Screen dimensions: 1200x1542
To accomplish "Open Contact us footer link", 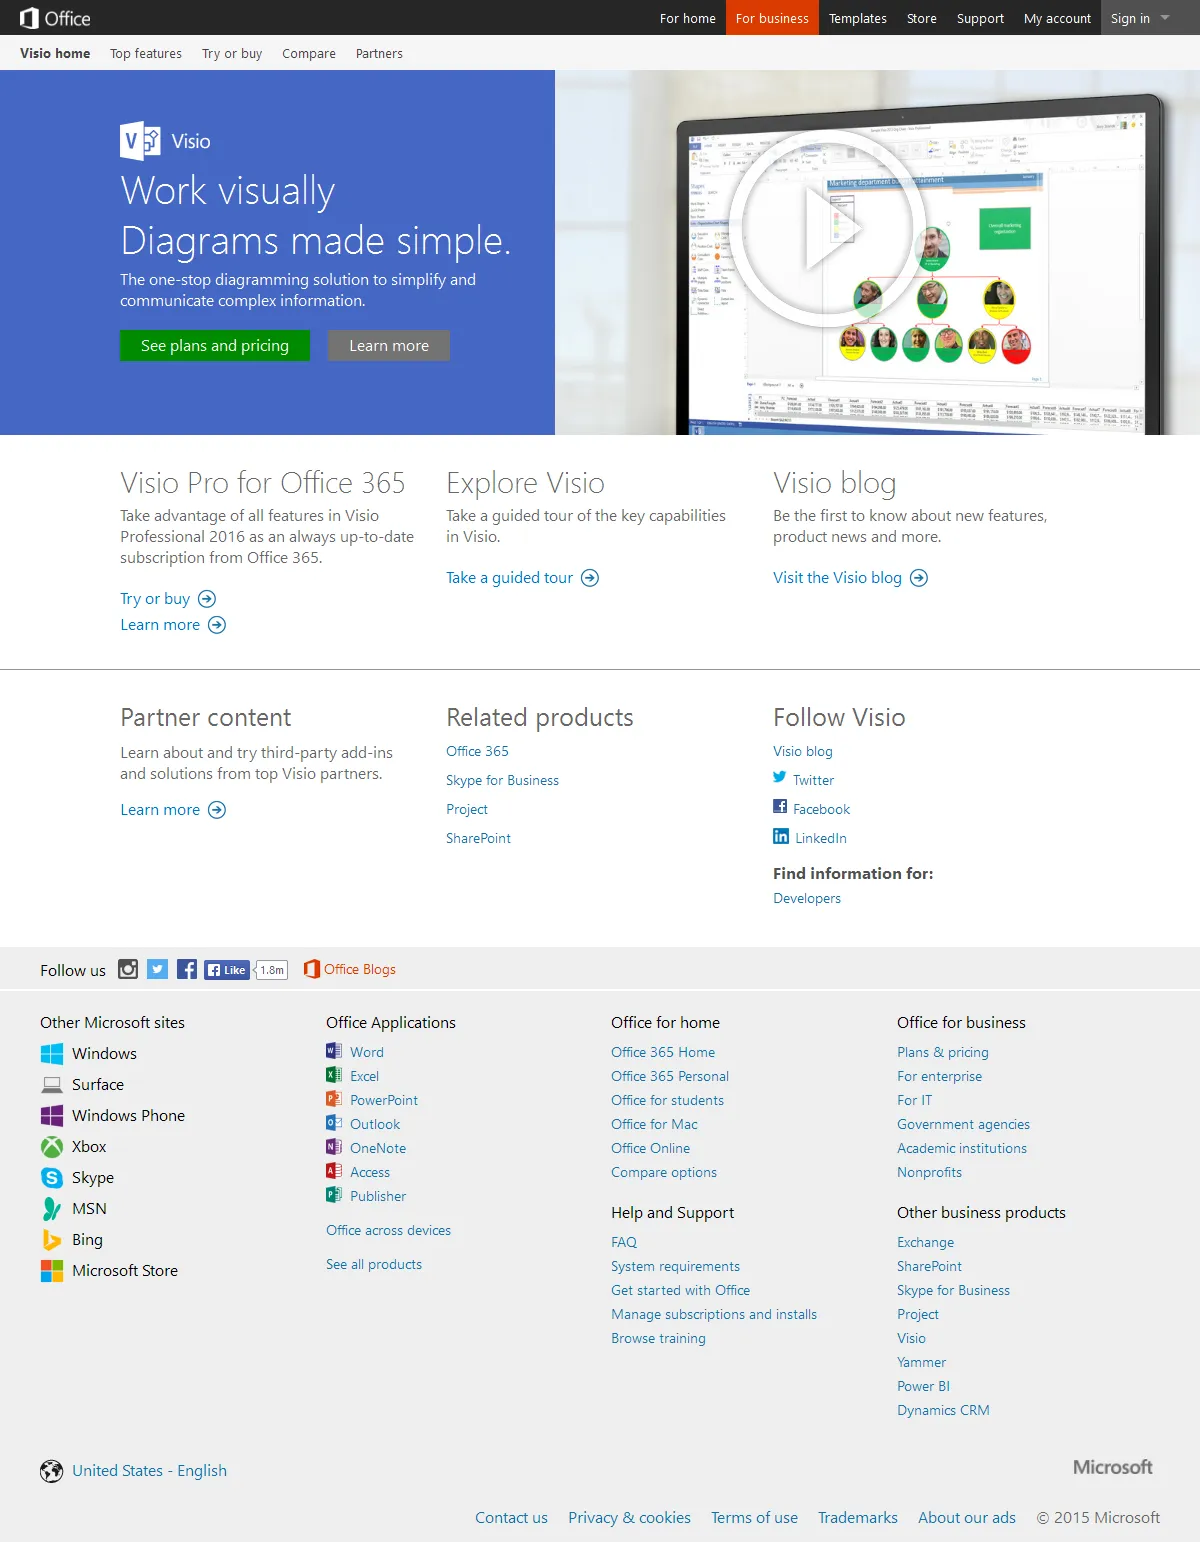I will click(511, 1518).
